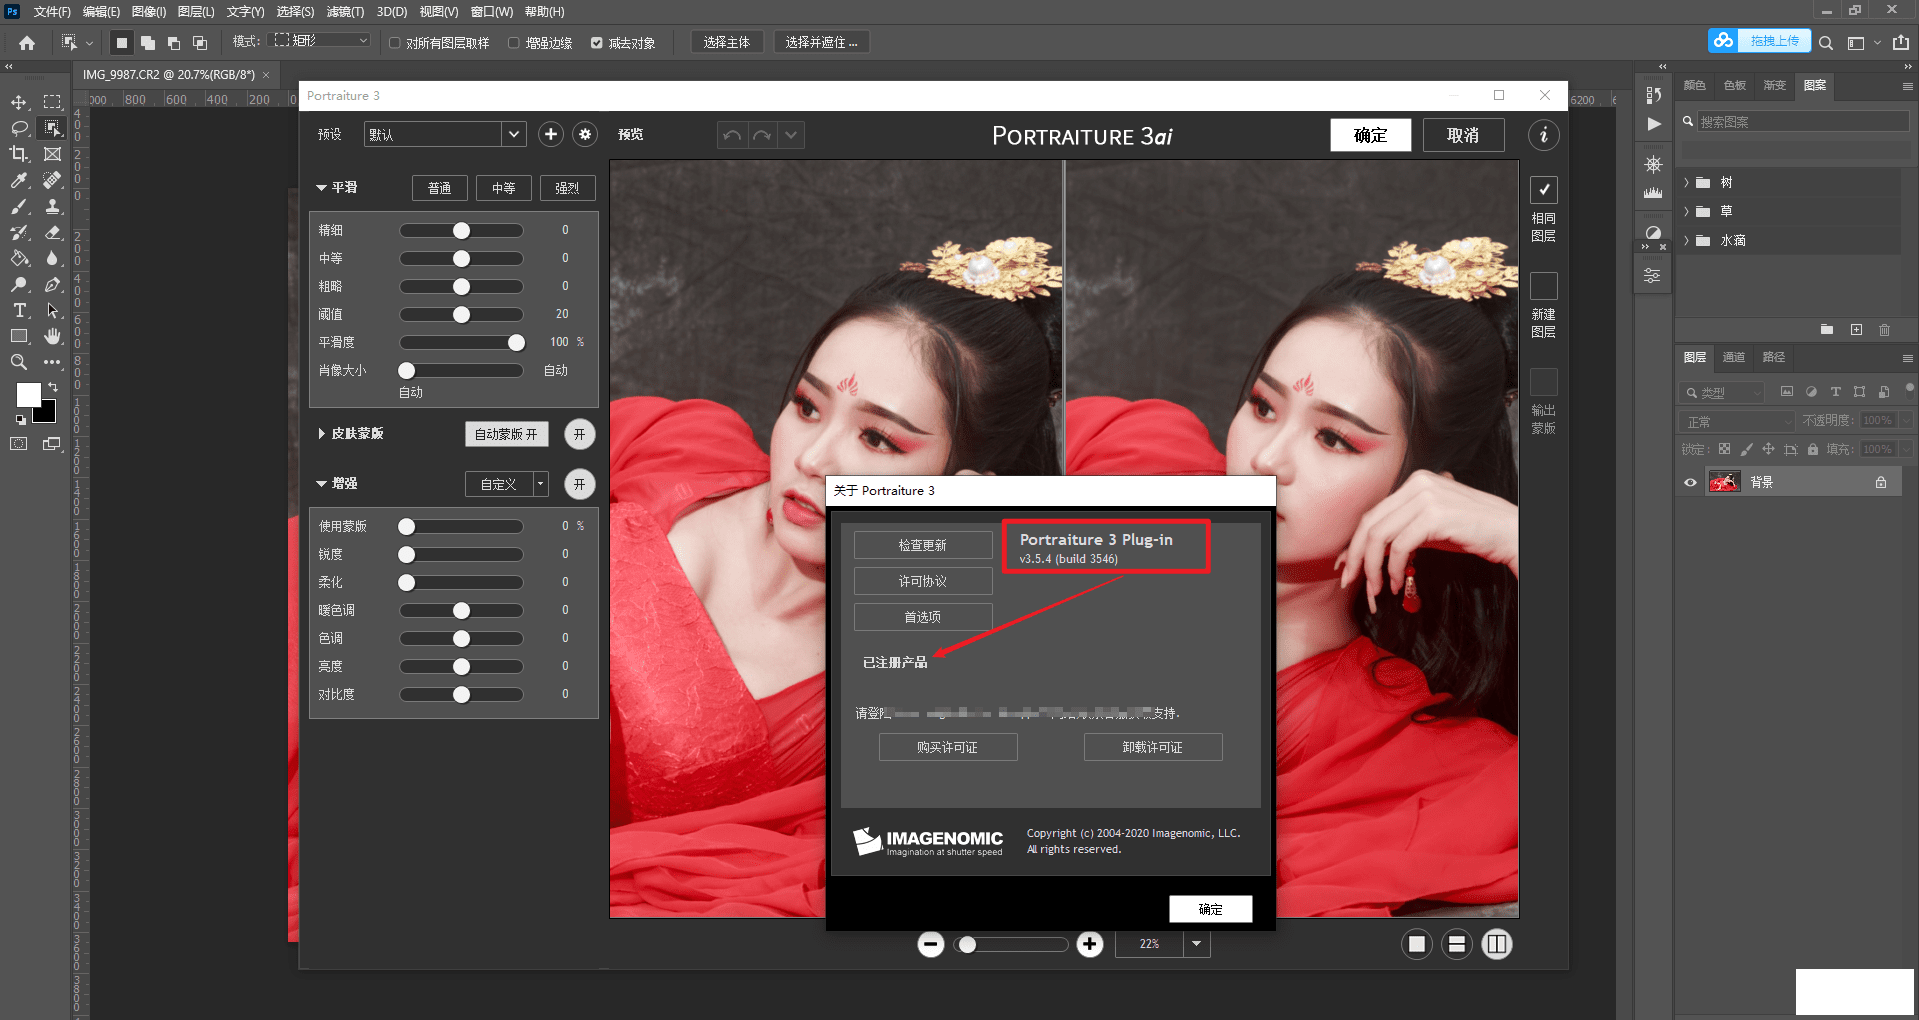Click Uninstall License (卸载许可证) button
The width and height of the screenshot is (1919, 1020).
[1153, 747]
